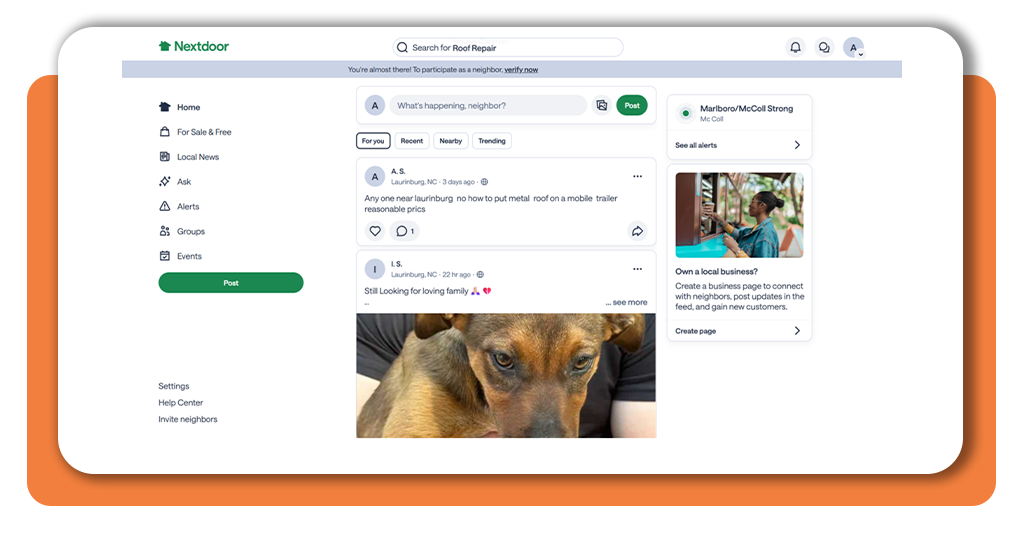Focus the What's happening, neighbor? box
Screen dimensions: 1024x536
[x=488, y=106]
